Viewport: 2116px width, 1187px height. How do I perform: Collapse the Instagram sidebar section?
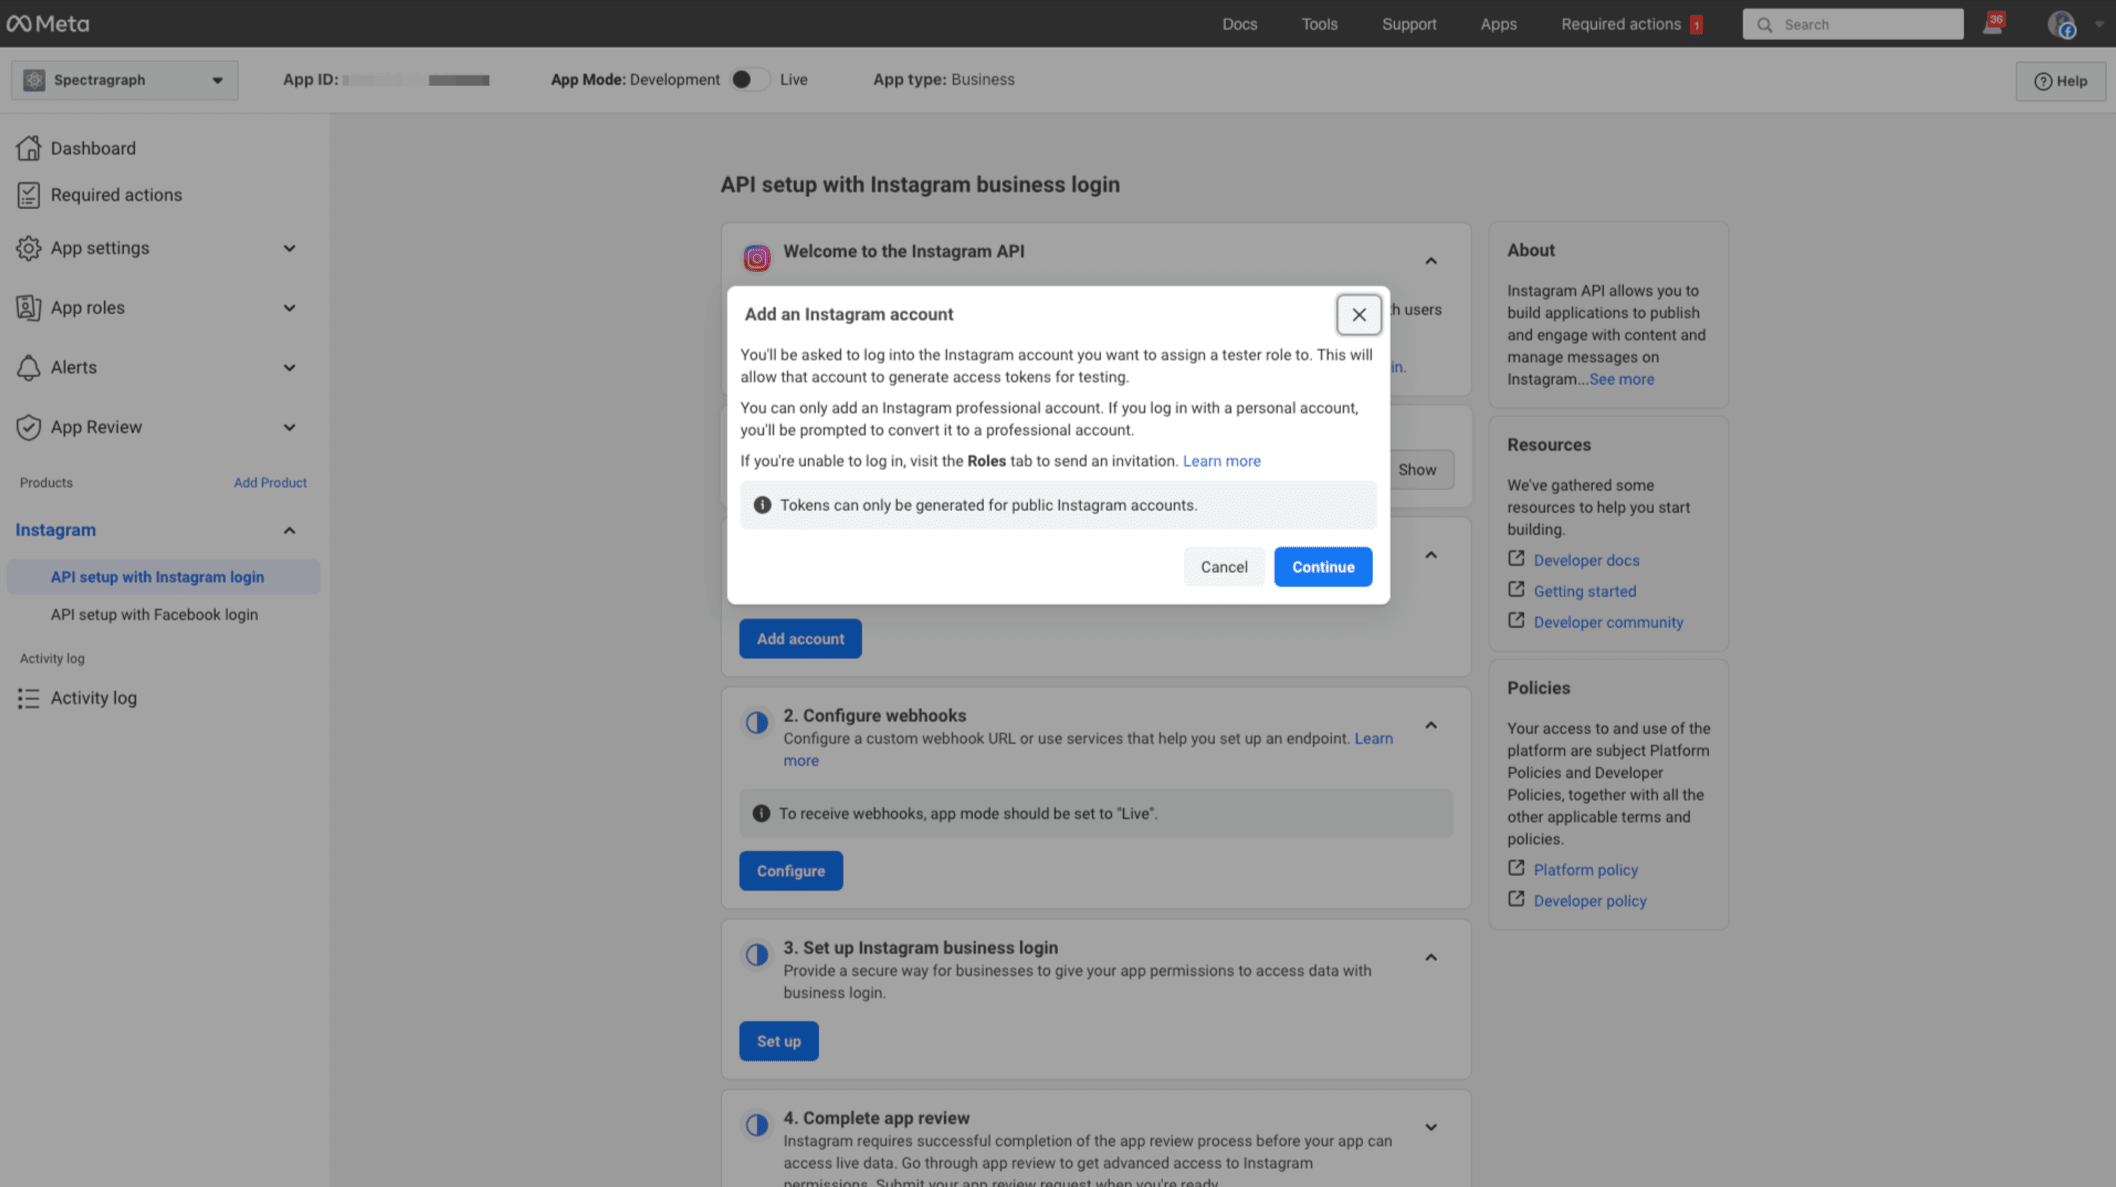[x=288, y=529]
